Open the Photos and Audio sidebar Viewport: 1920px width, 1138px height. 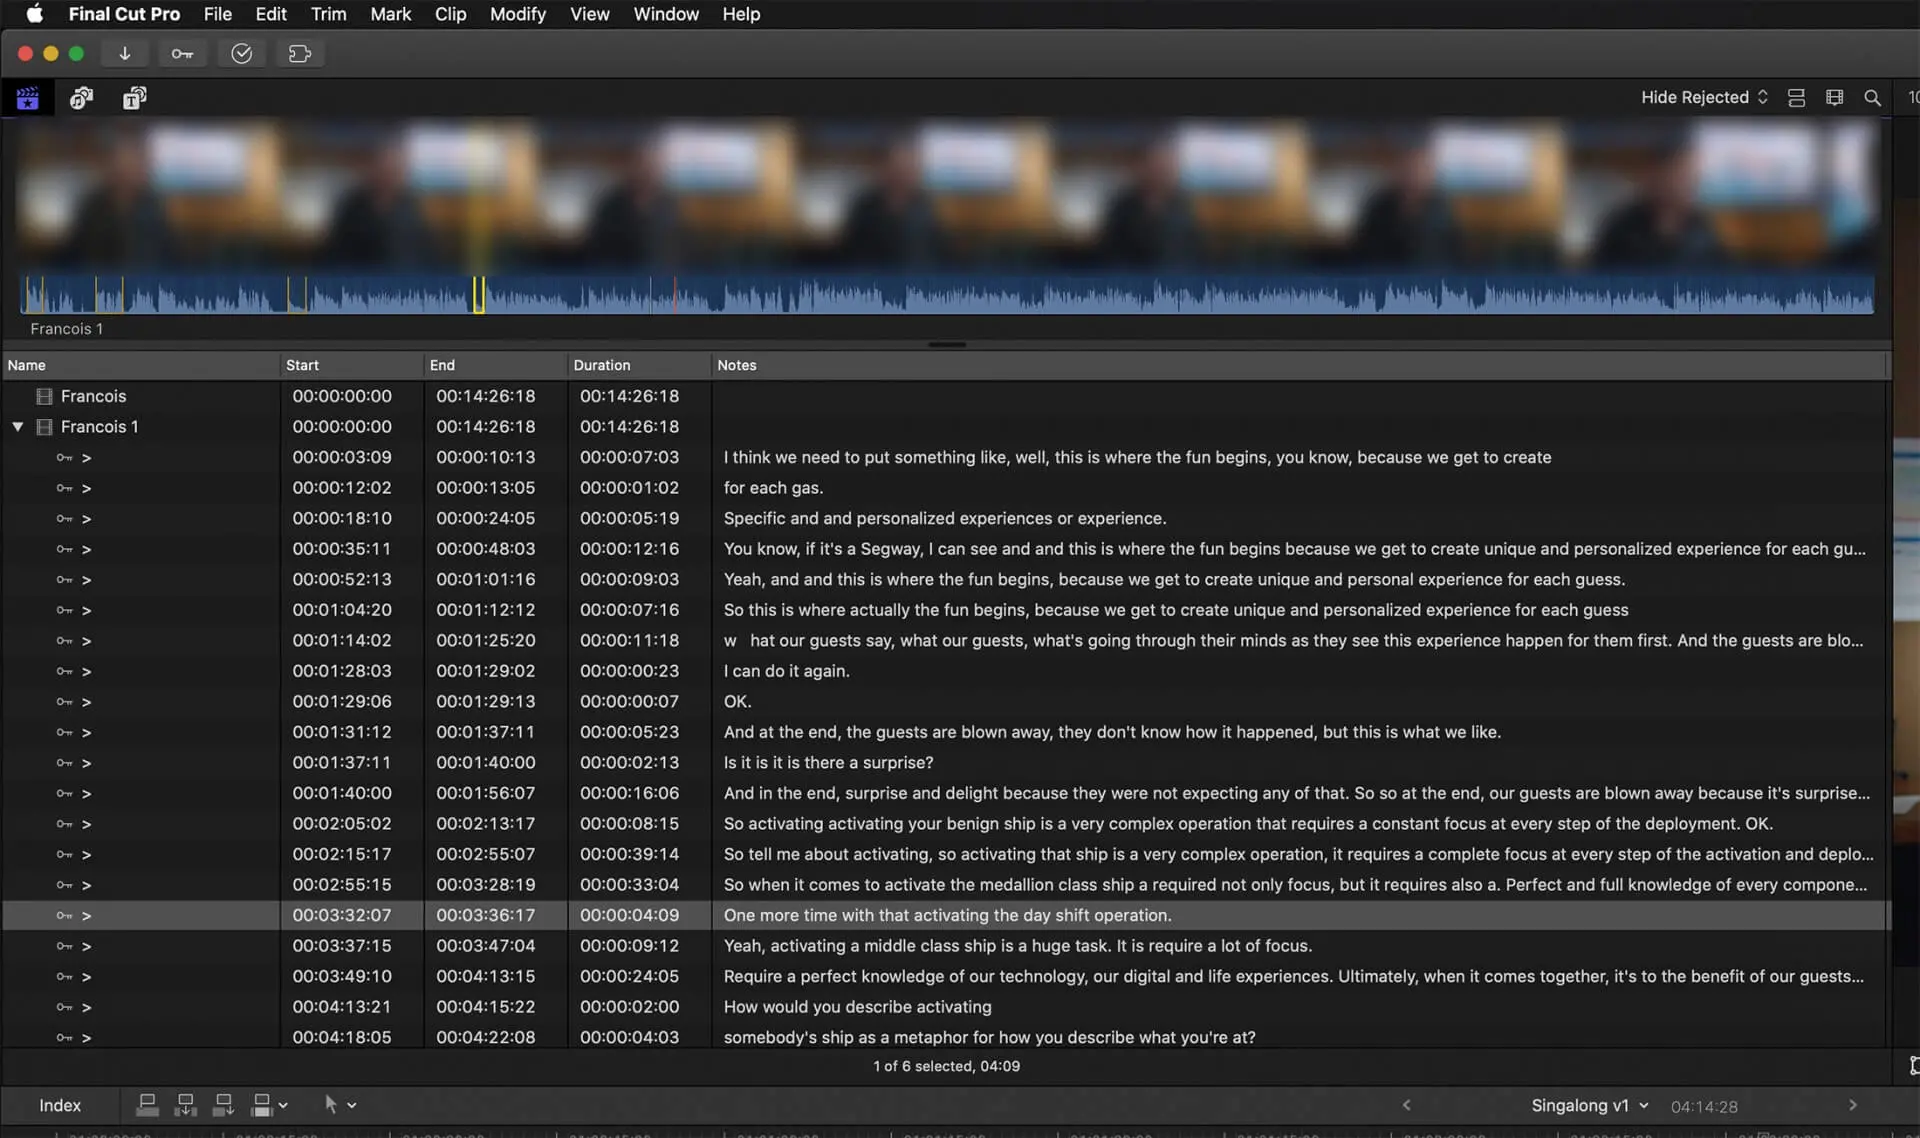(x=81, y=98)
